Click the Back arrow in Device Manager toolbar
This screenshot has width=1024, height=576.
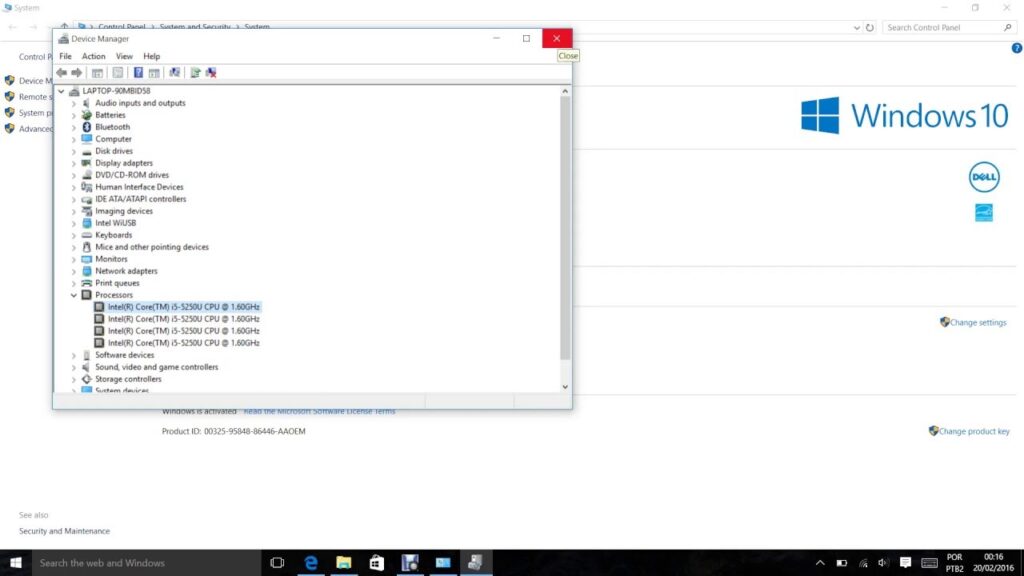[x=61, y=72]
